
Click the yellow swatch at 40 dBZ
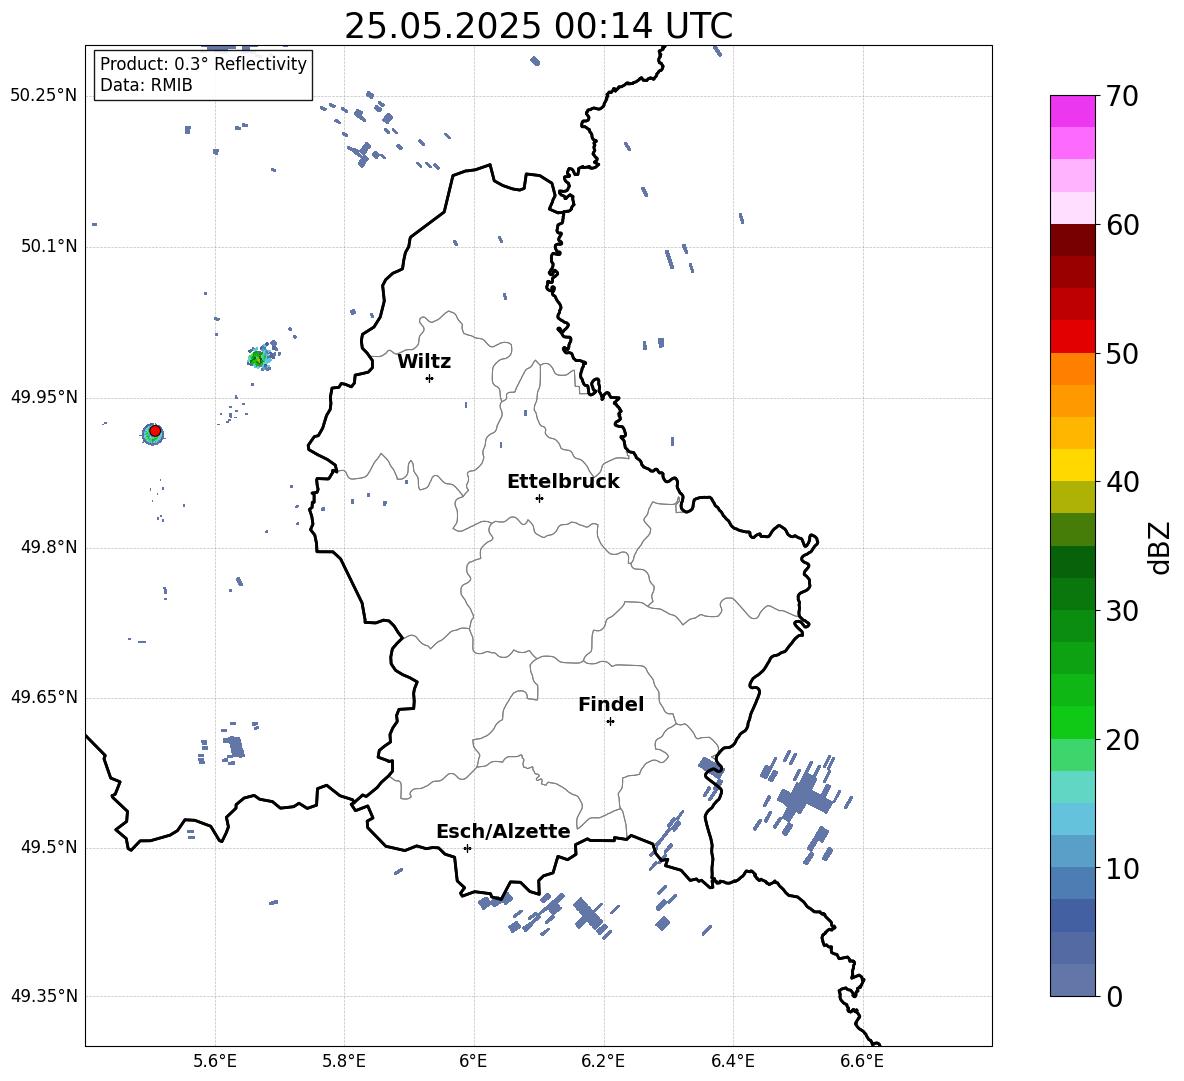[1072, 465]
